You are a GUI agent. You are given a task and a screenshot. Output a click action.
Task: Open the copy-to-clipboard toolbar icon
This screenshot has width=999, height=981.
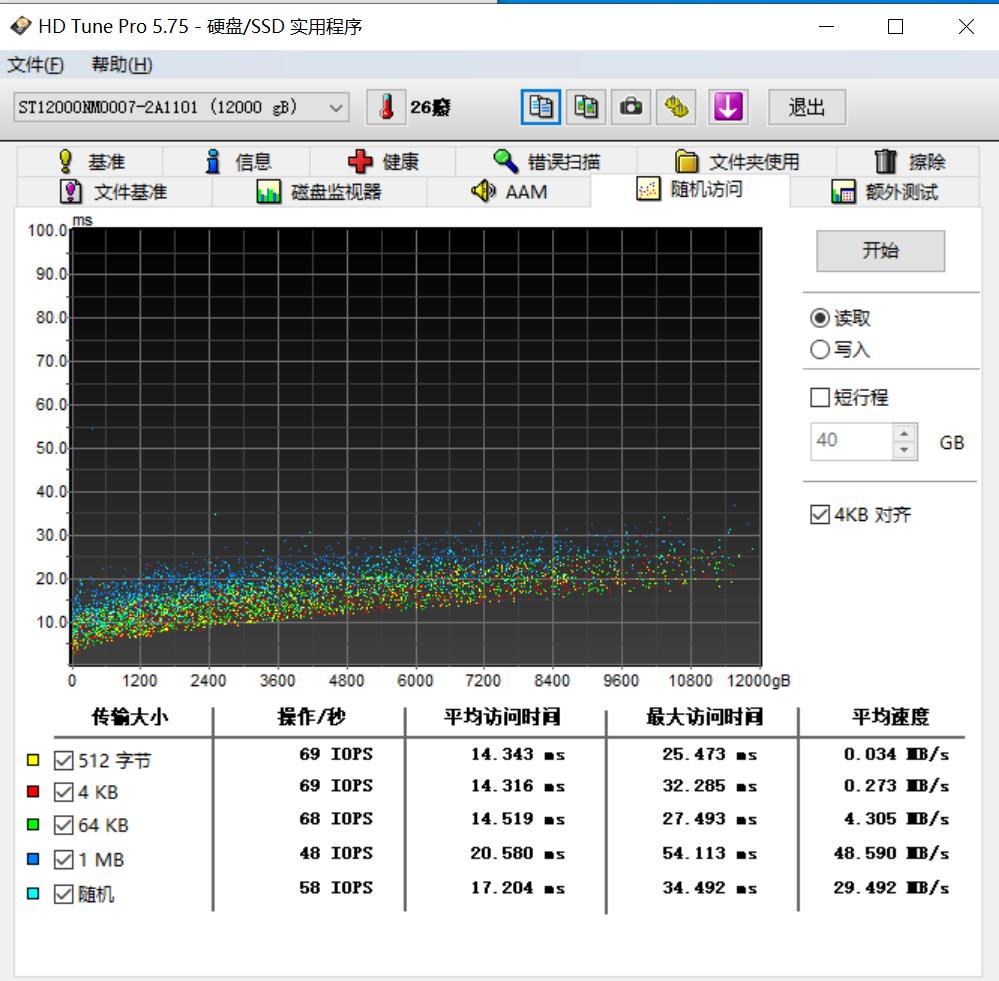(x=540, y=107)
